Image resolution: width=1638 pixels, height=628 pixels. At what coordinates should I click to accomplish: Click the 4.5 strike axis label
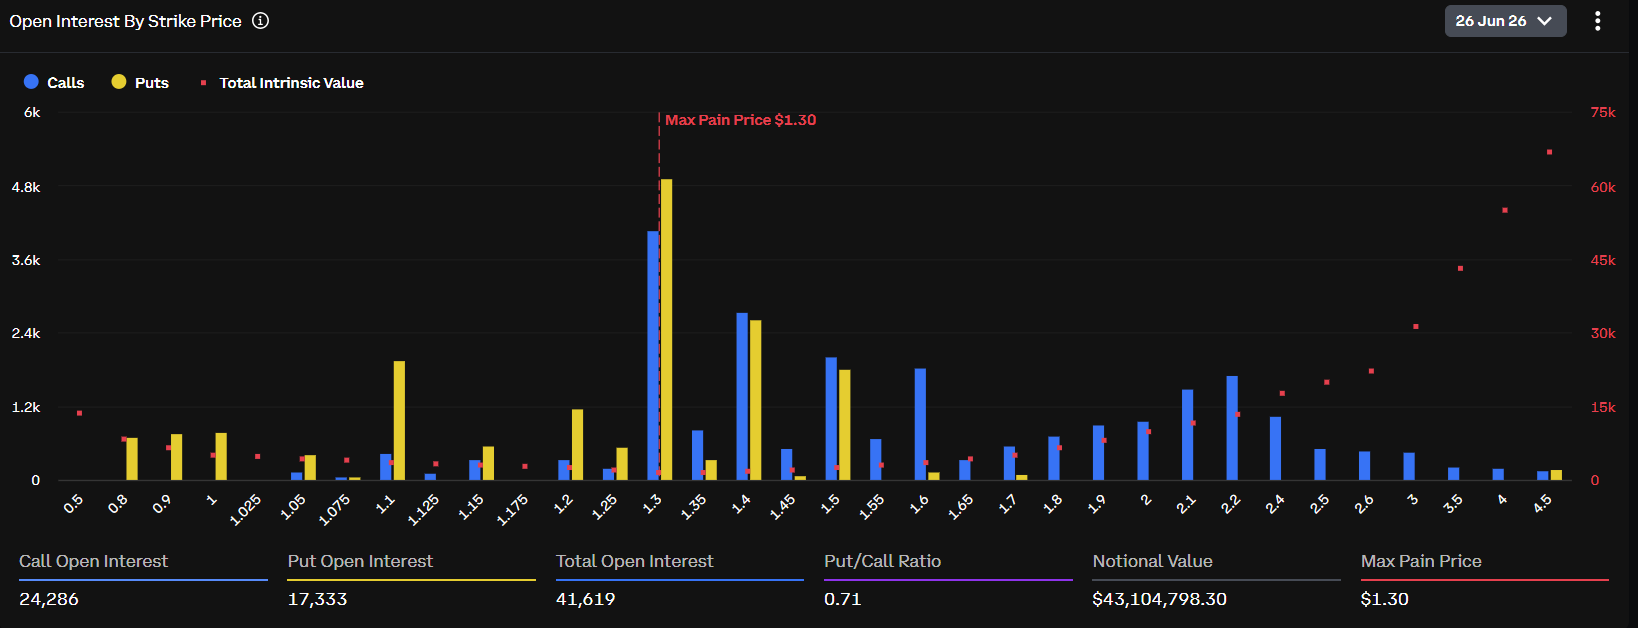[1543, 503]
